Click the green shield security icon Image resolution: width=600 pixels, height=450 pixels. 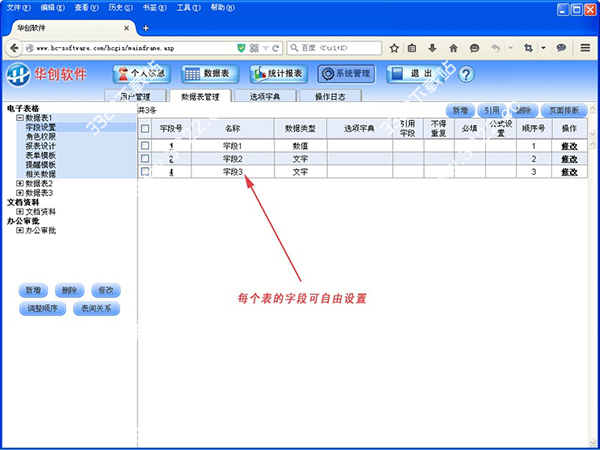pos(241,48)
